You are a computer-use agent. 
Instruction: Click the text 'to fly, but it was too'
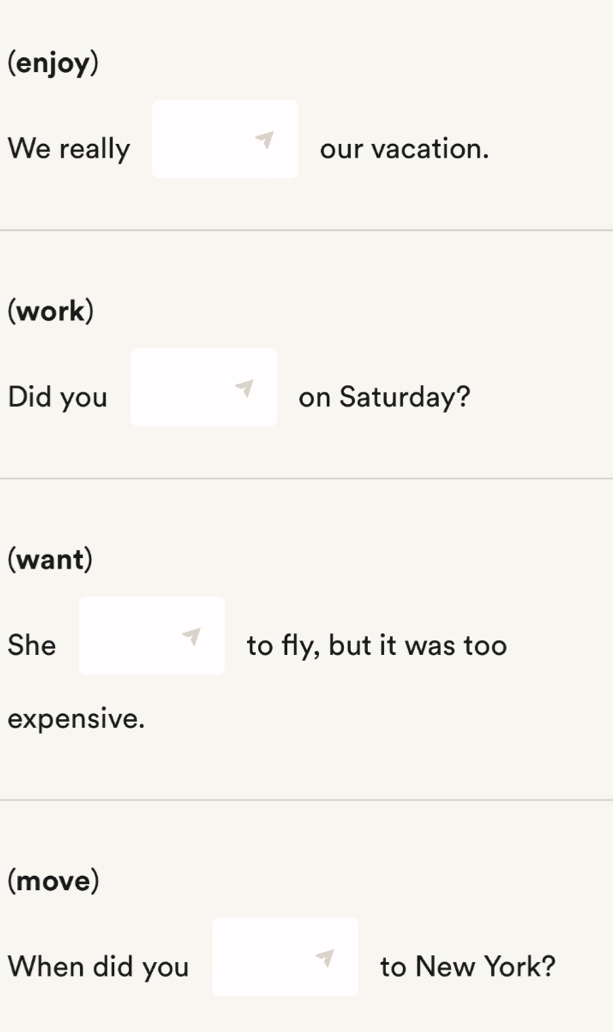pyautogui.click(x=377, y=645)
